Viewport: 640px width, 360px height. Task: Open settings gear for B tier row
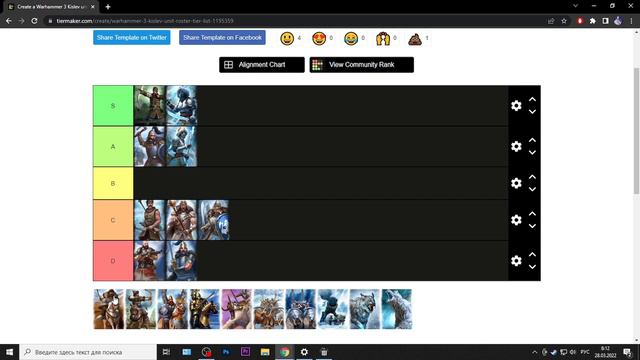[516, 183]
